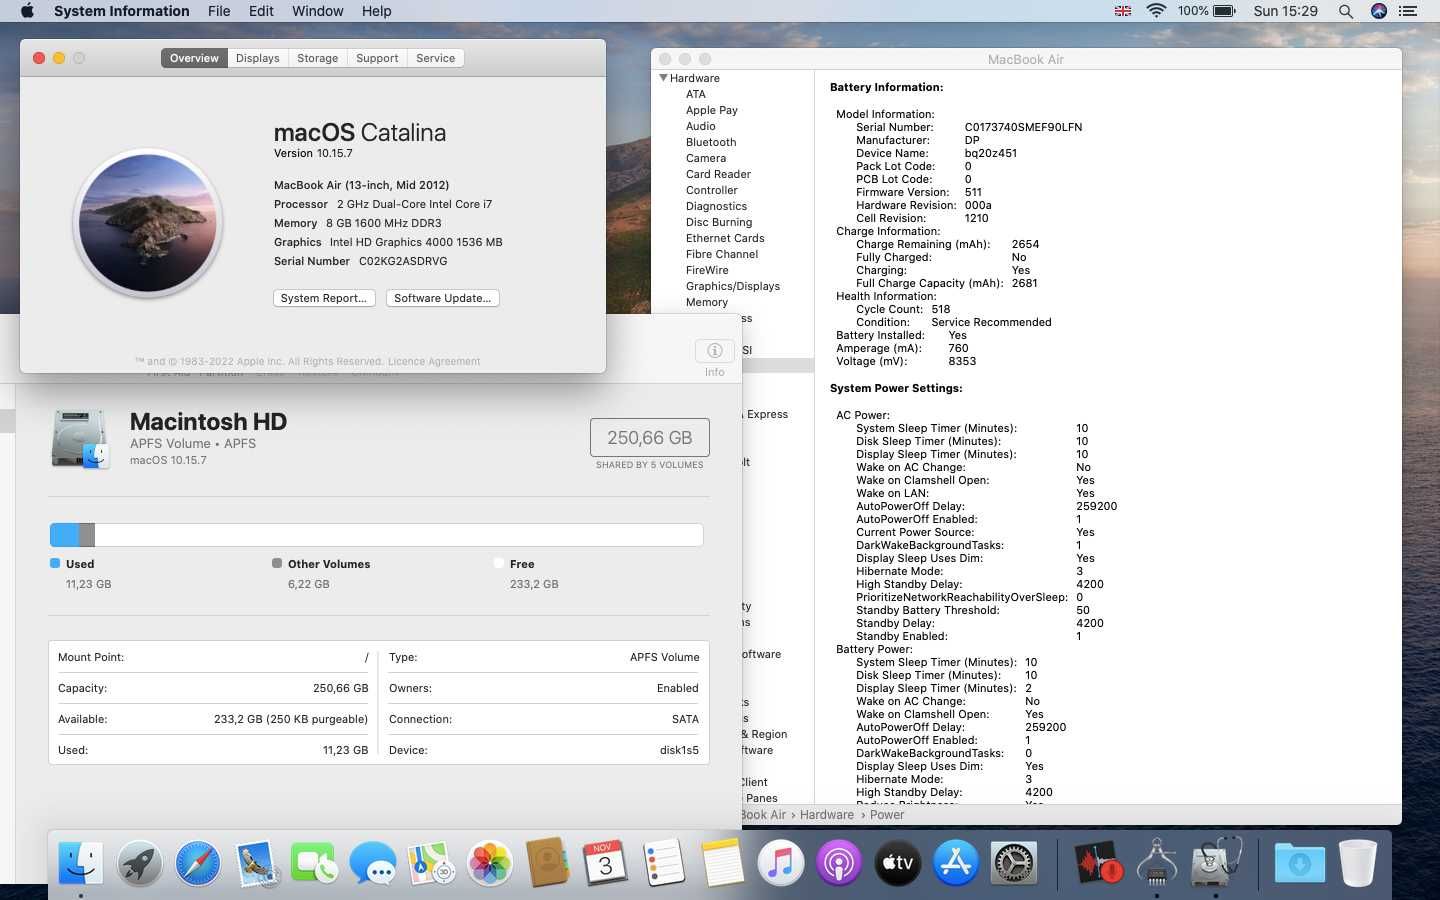Click the grey Other Volumes legend swatch

[277, 563]
